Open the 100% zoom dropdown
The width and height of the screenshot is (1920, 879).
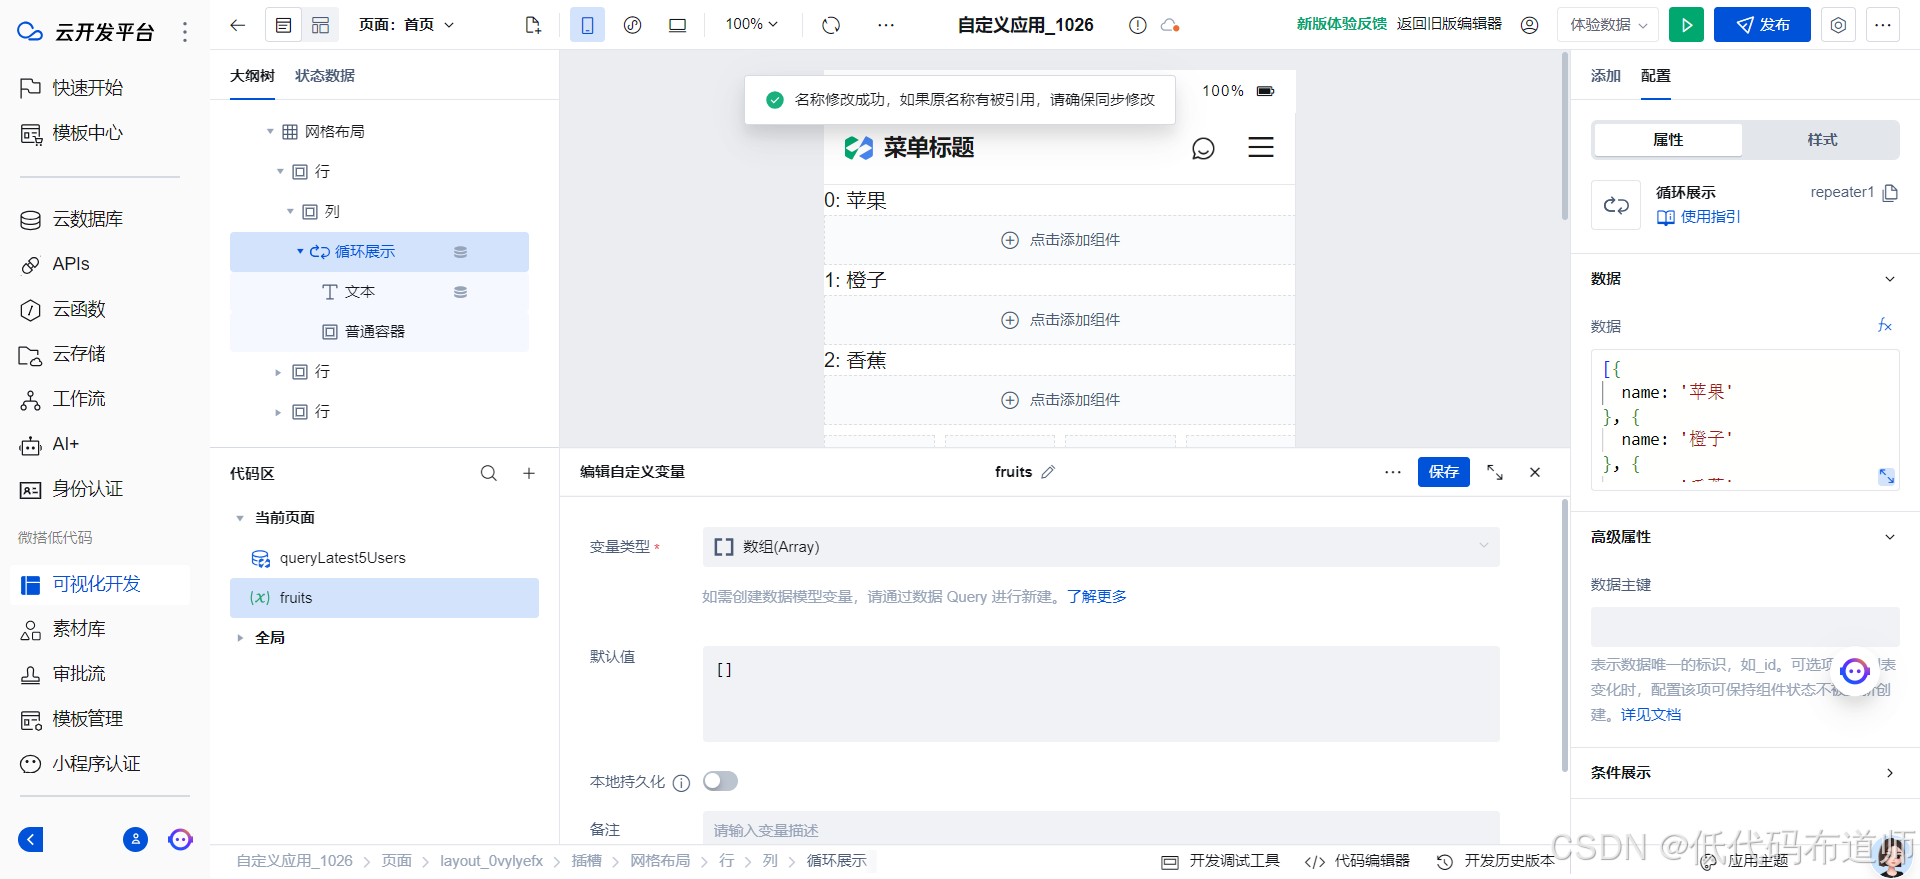[x=751, y=24]
